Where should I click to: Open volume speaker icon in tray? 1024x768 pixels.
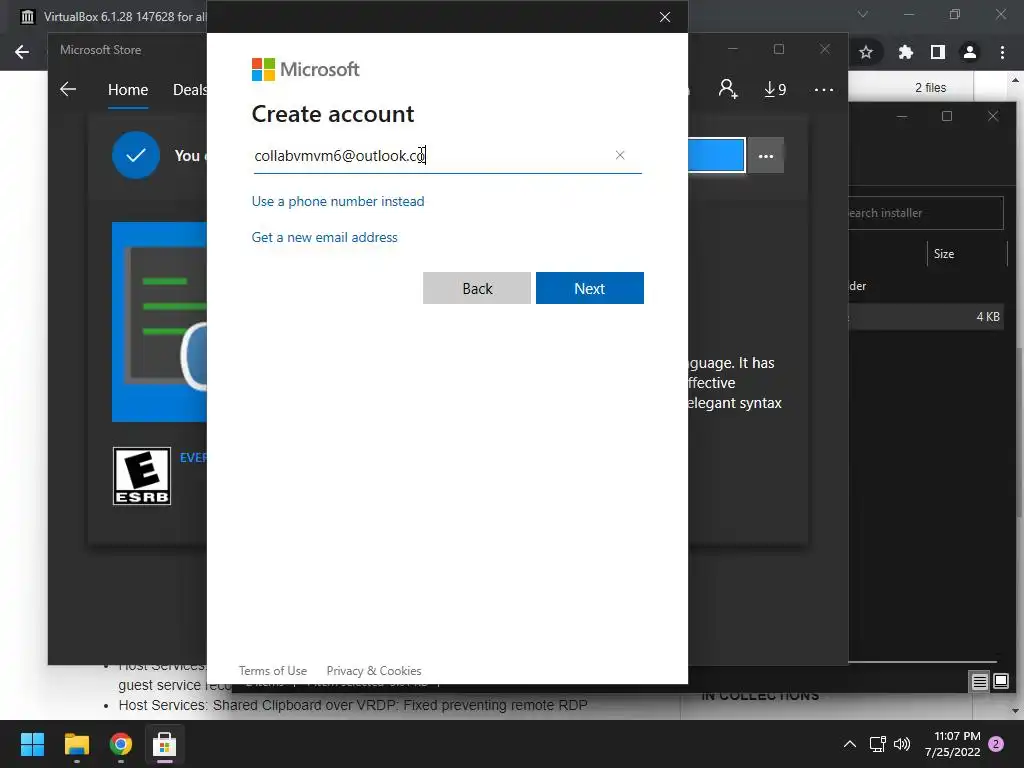pos(902,744)
